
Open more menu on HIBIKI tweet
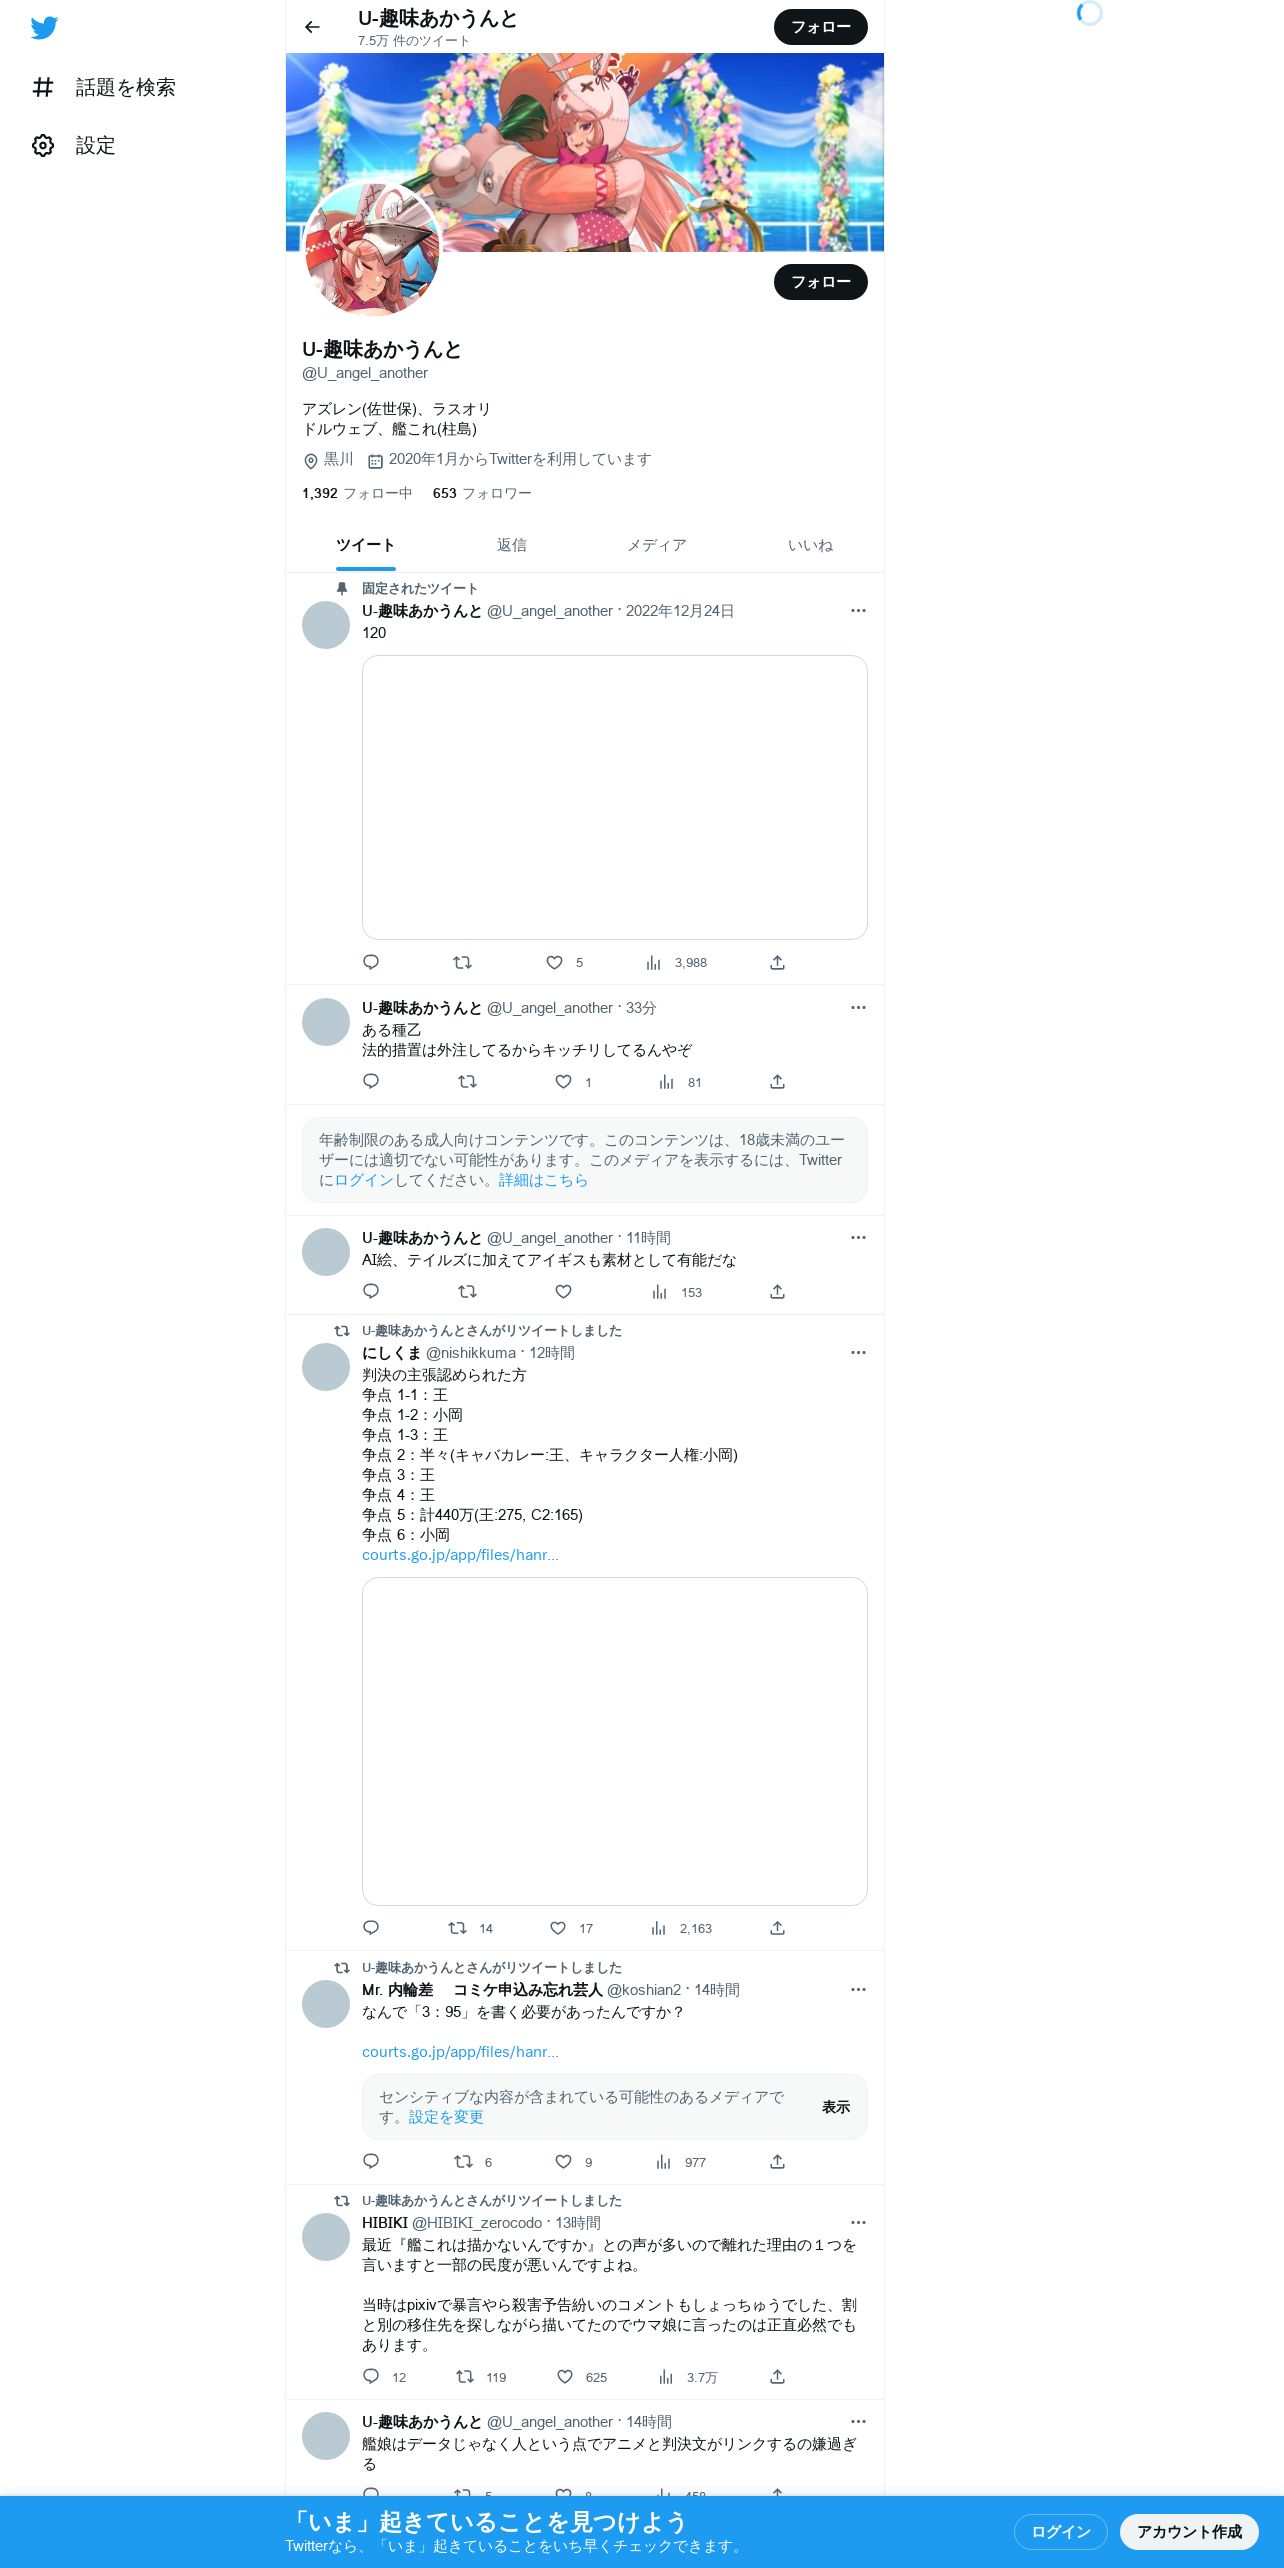(858, 2223)
